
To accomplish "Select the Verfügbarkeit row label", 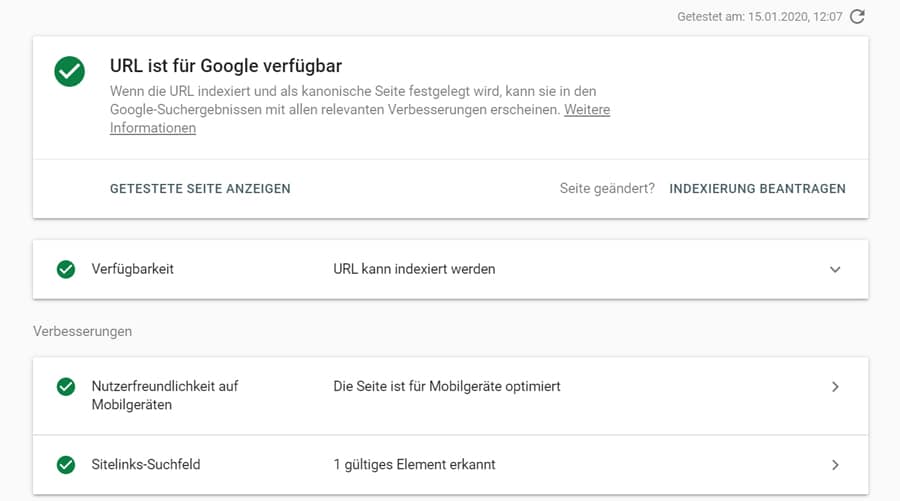I will click(x=132, y=269).
